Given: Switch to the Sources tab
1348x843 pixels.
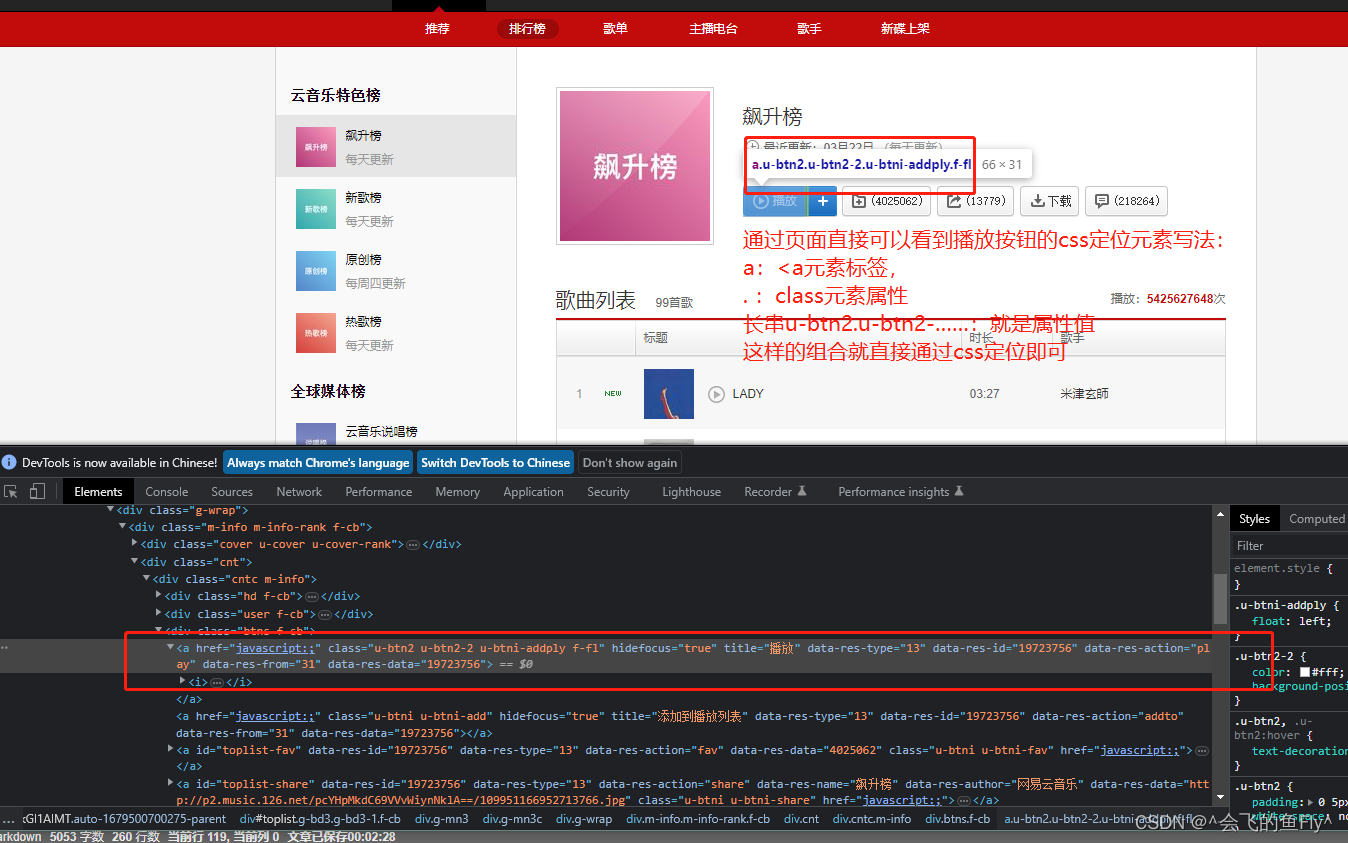Looking at the screenshot, I should [232, 491].
